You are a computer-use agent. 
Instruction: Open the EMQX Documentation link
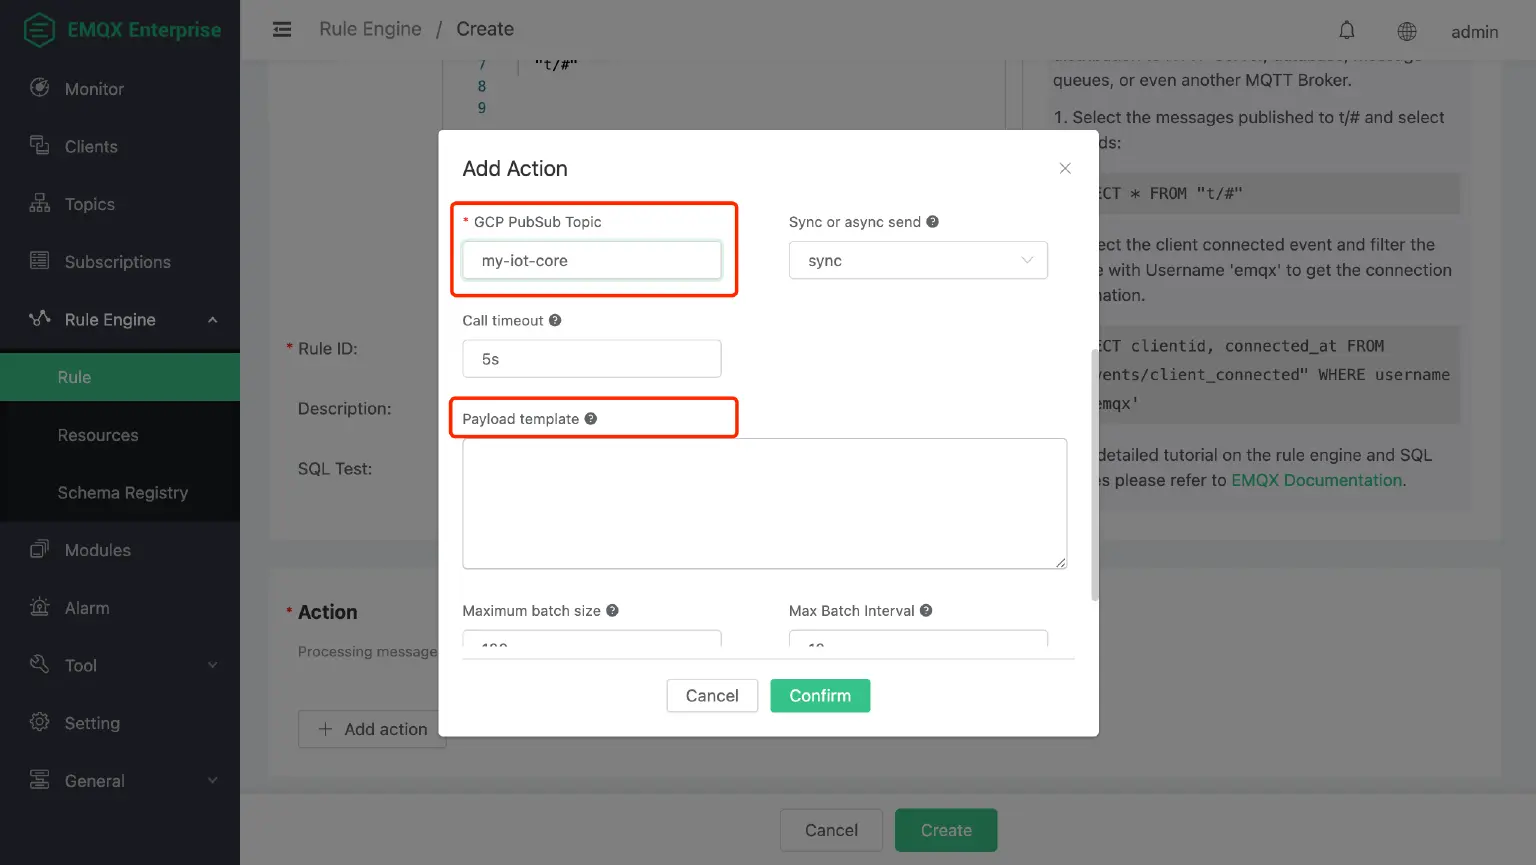1316,480
